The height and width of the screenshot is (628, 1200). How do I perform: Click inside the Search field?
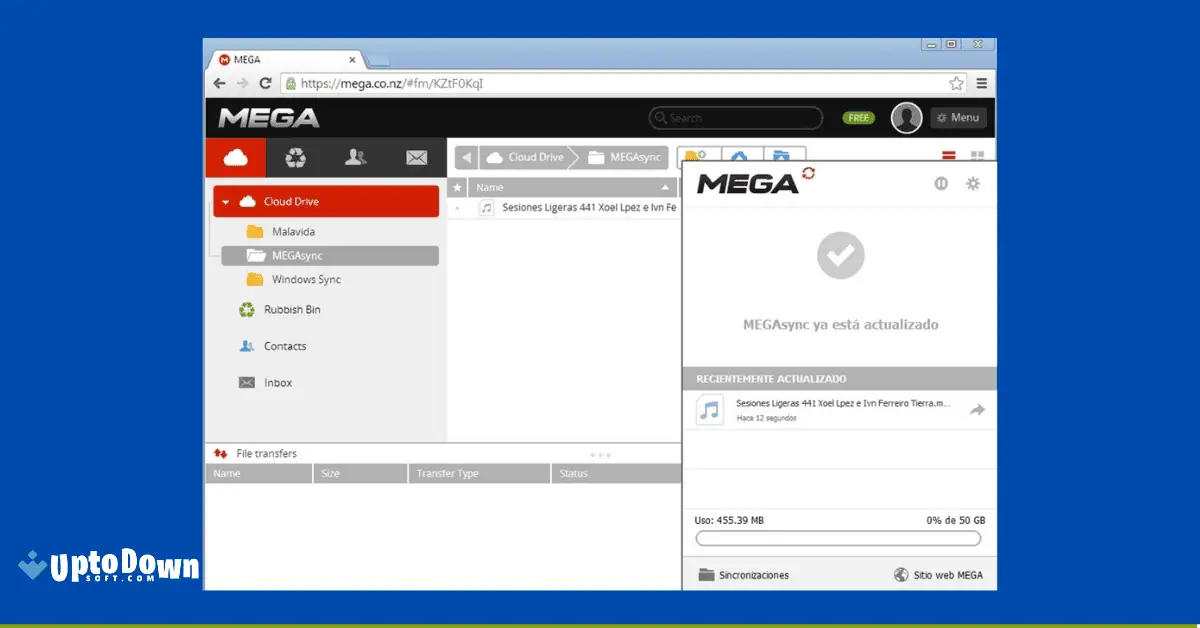pyautogui.click(x=735, y=117)
